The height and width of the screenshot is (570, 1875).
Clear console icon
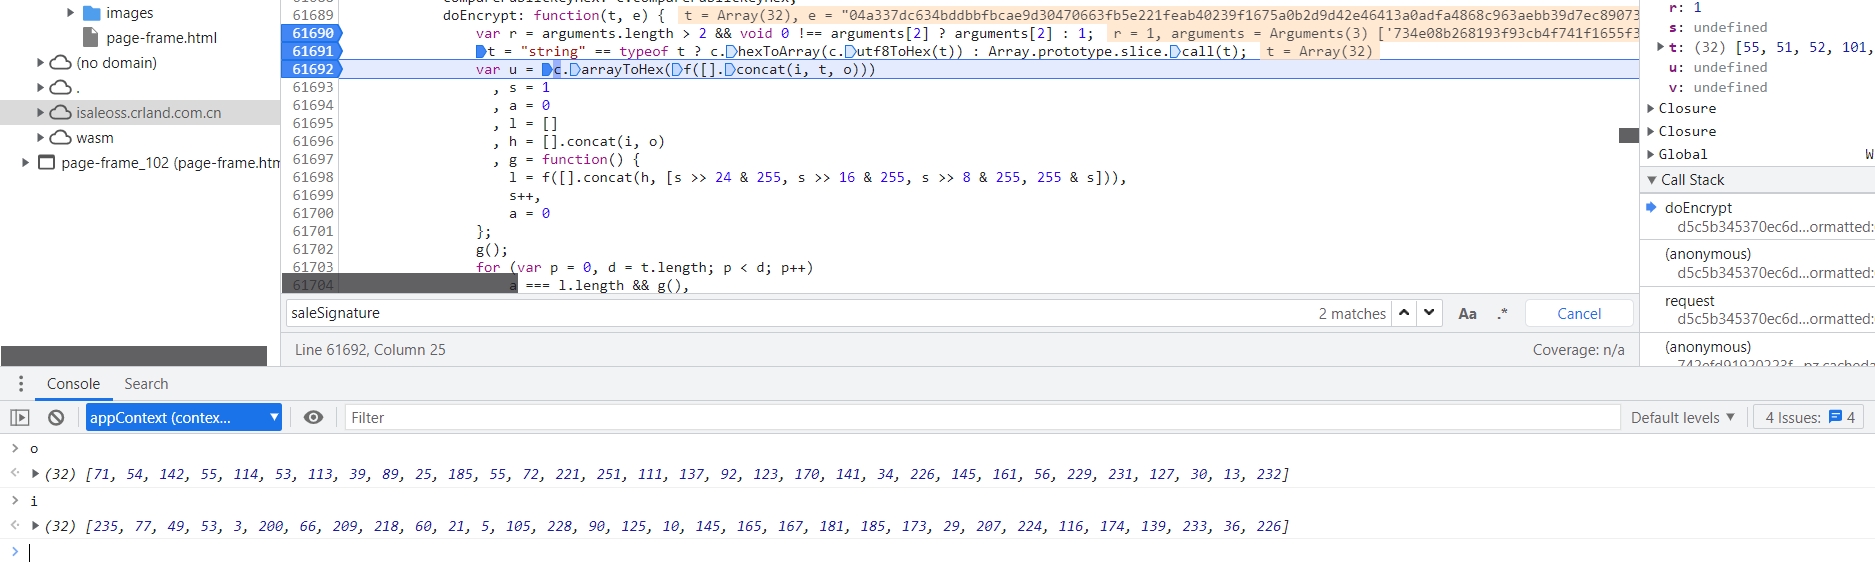pos(56,418)
